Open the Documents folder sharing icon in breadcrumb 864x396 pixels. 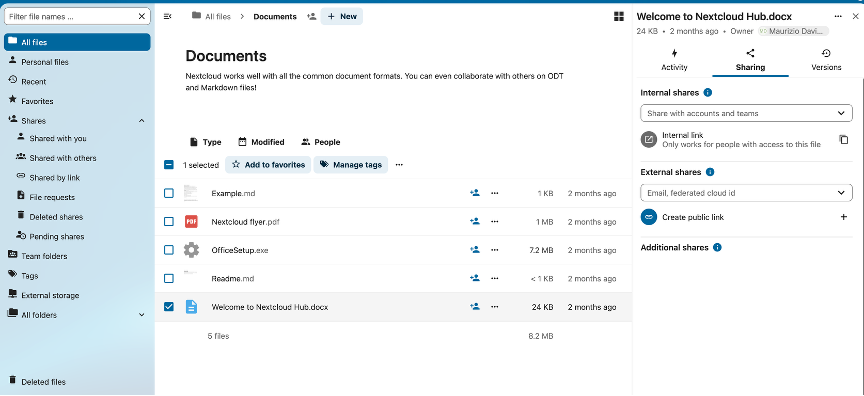[311, 17]
